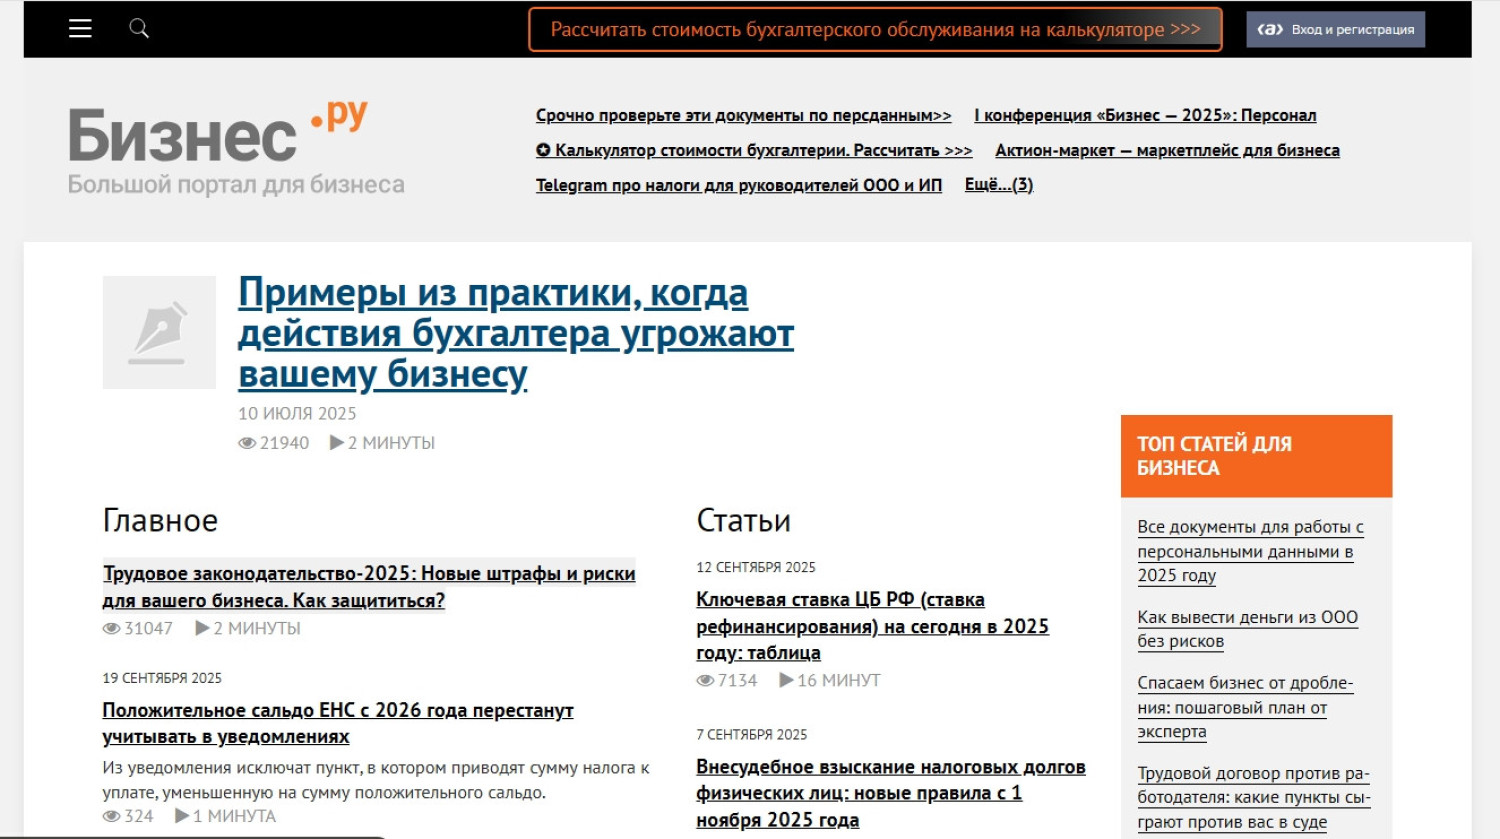Open the Telegram про налоги link
The image size is (1500, 839).
coord(738,185)
